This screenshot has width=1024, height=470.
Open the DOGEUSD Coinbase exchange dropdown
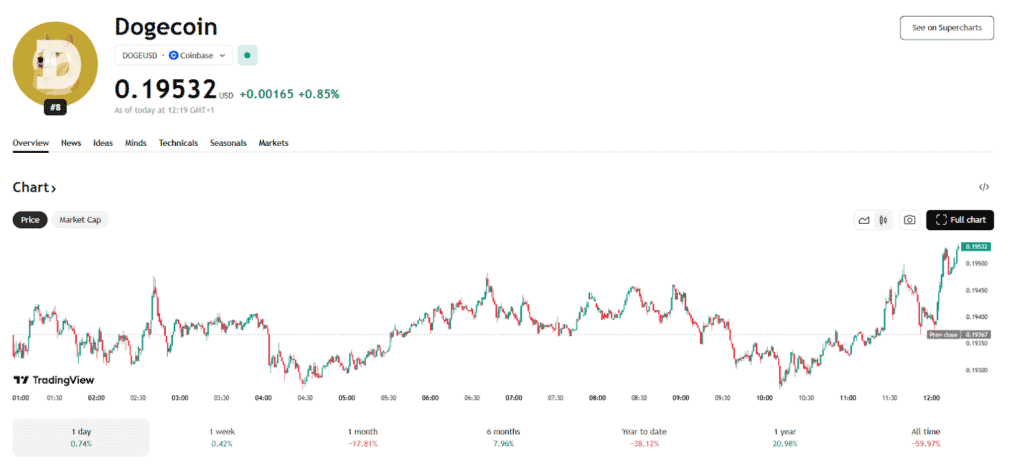tap(173, 56)
